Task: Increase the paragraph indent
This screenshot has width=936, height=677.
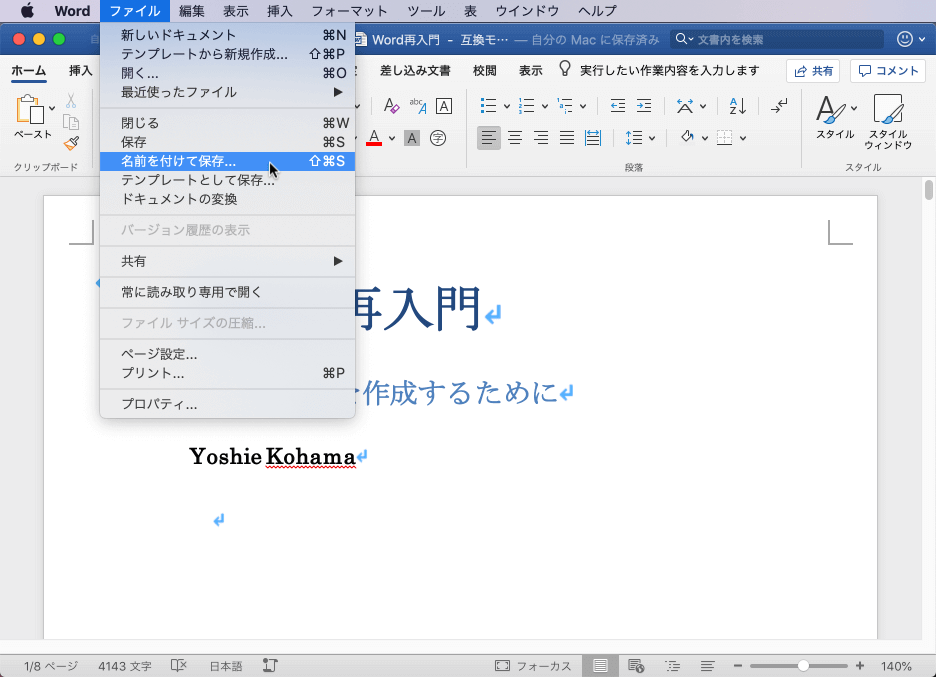Action: [644, 105]
